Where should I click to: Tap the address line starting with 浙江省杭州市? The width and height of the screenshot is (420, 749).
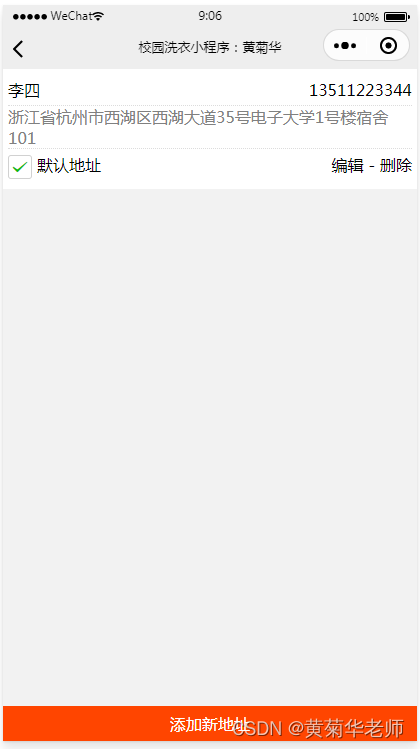pos(198,118)
